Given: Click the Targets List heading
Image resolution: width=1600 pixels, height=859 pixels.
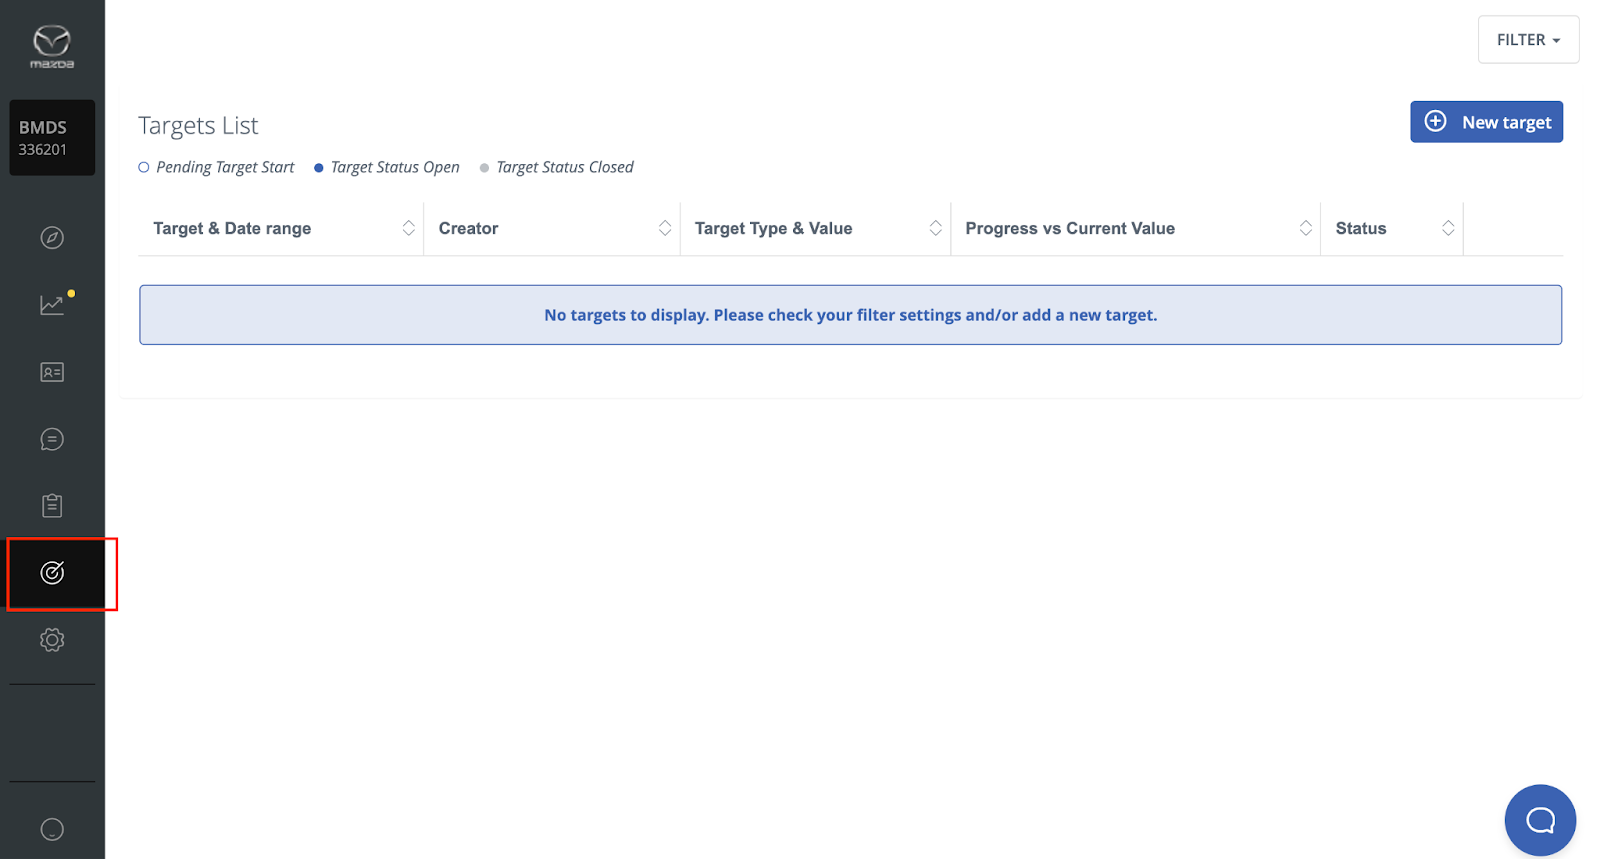Looking at the screenshot, I should (198, 126).
